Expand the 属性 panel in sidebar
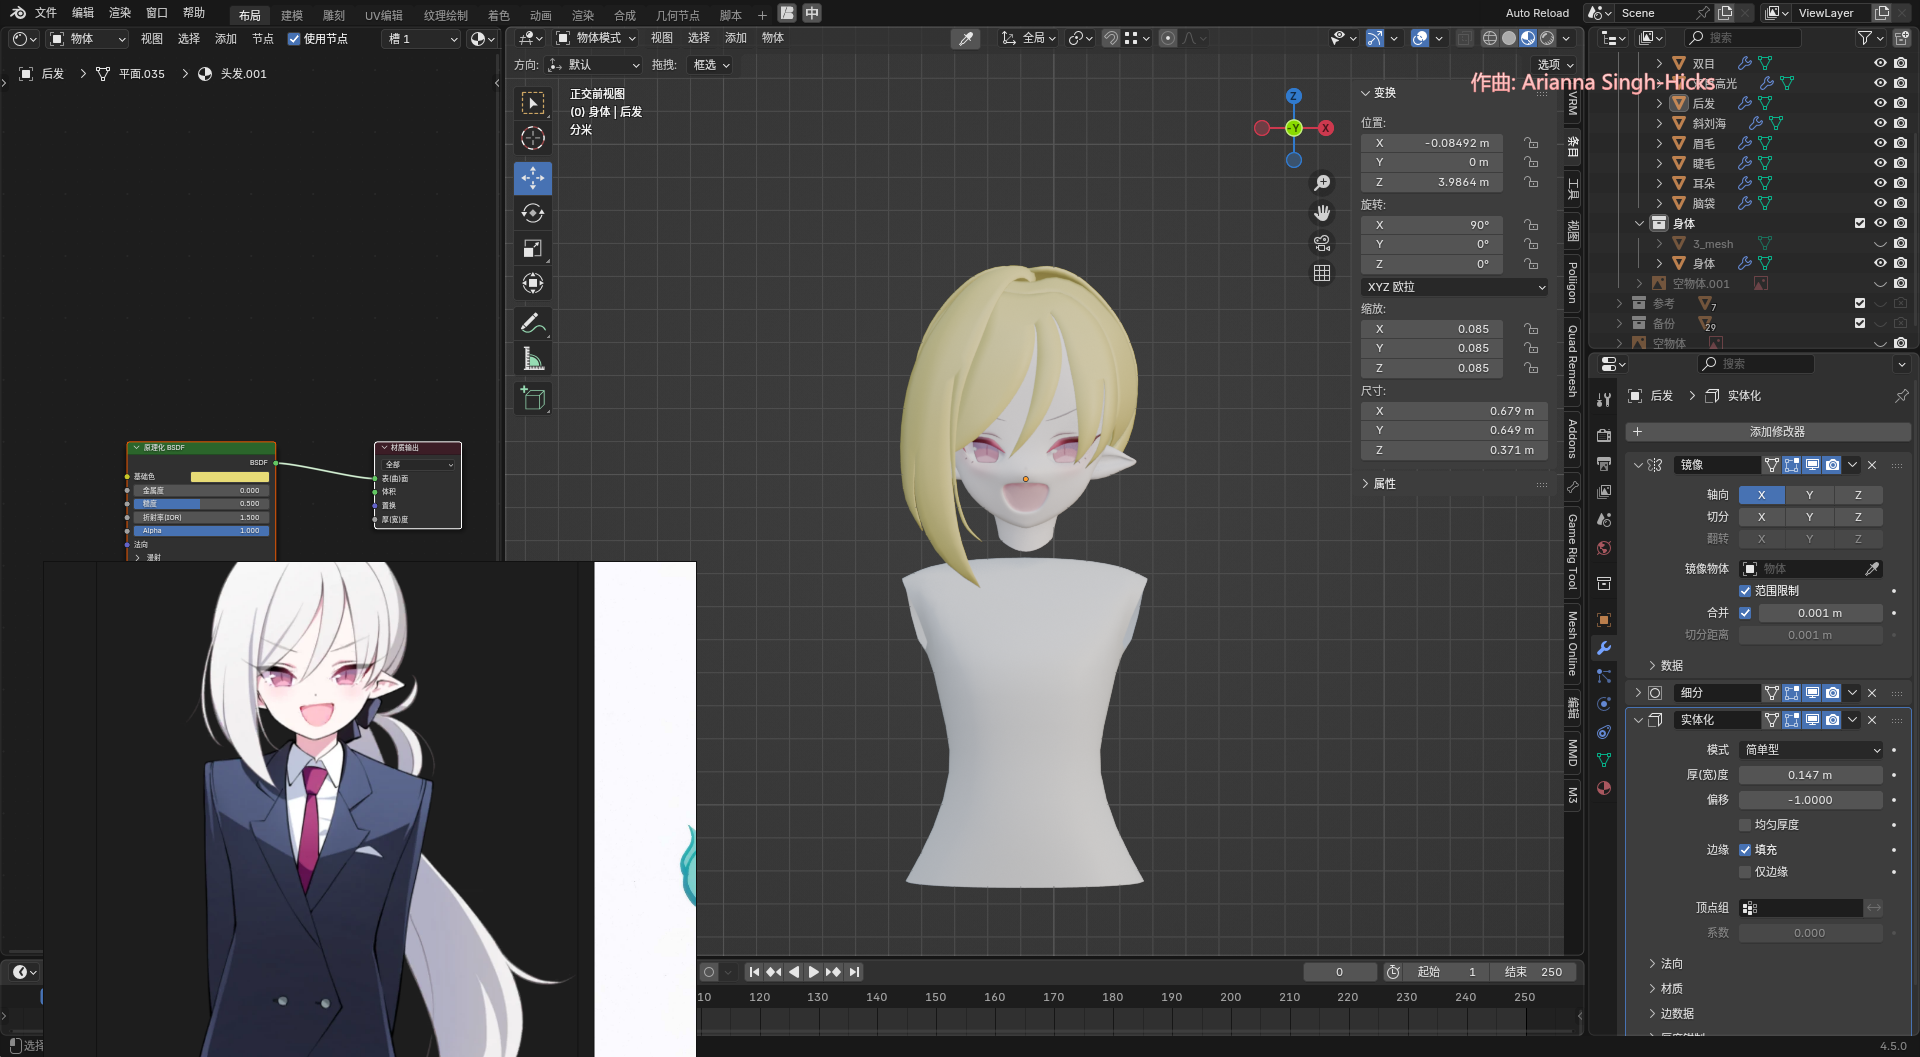 [x=1384, y=484]
